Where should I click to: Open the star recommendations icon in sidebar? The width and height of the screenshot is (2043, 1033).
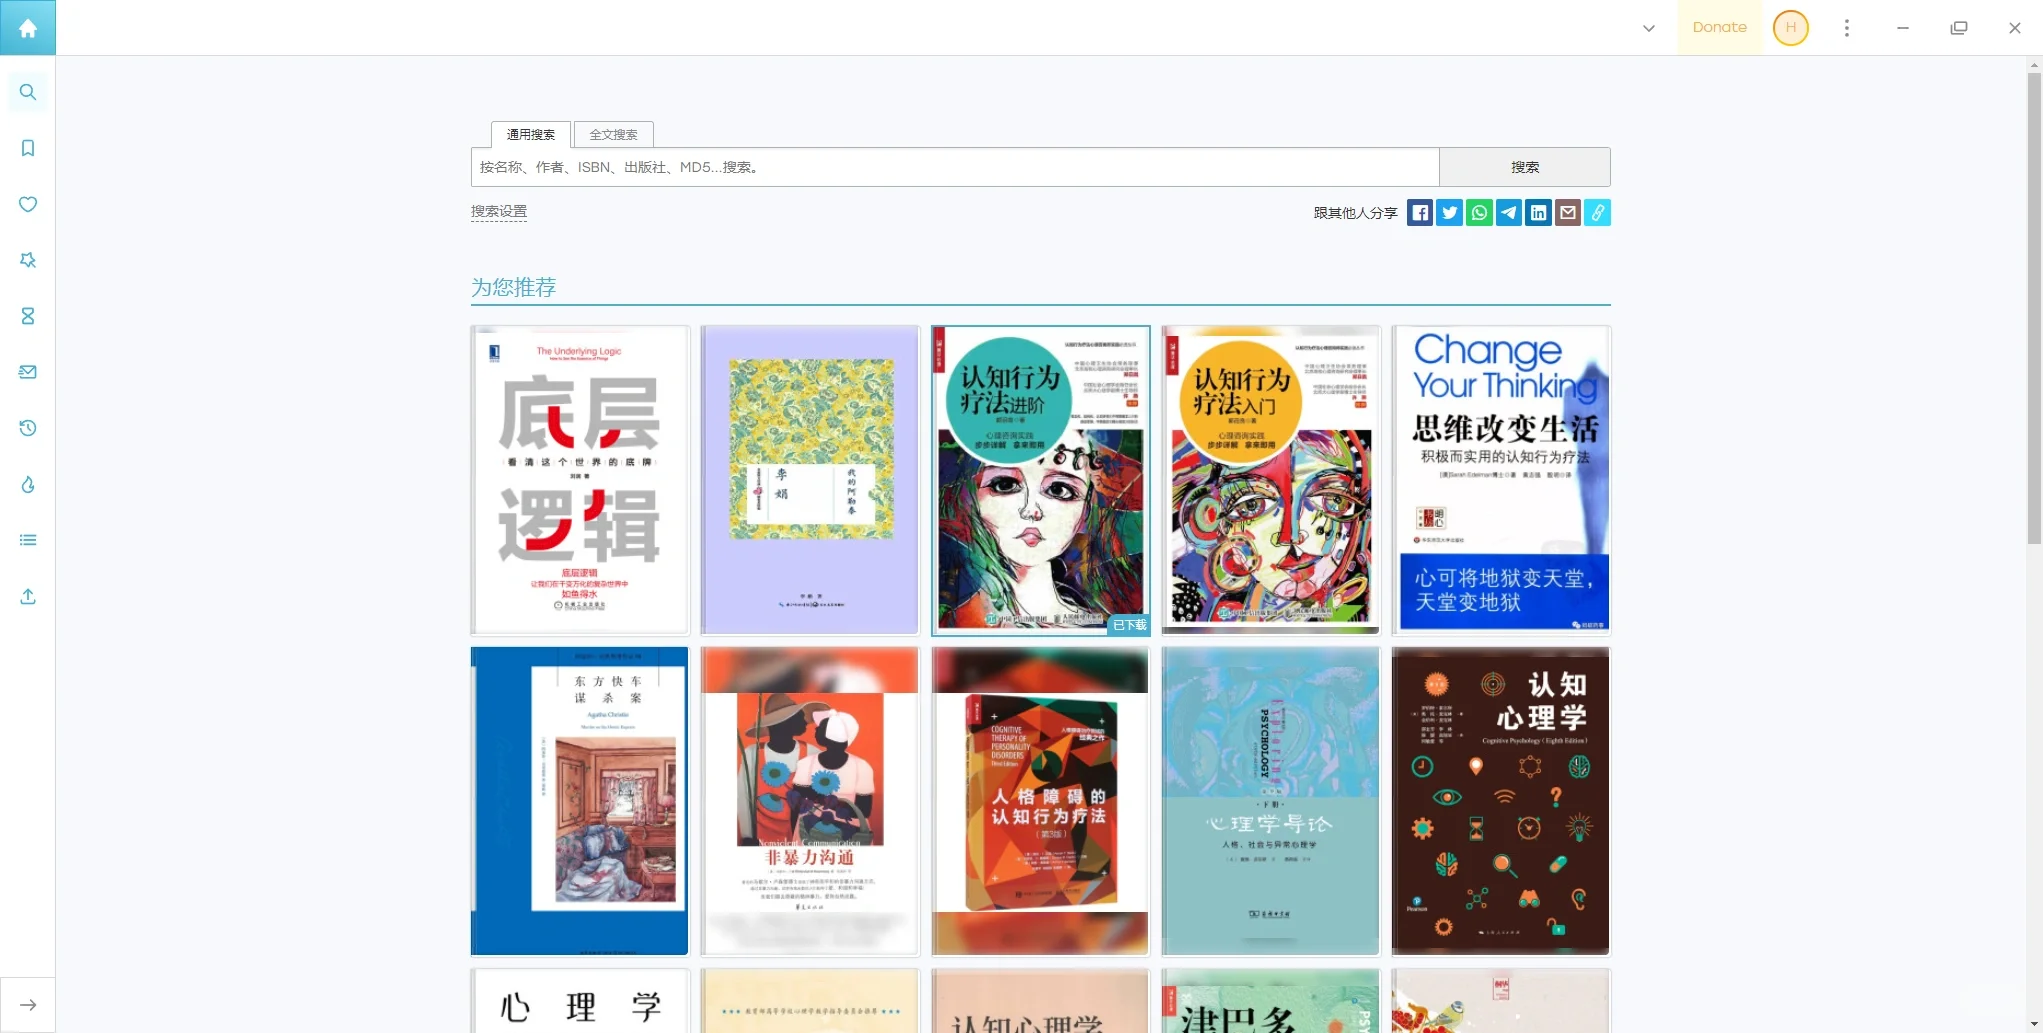click(28, 260)
